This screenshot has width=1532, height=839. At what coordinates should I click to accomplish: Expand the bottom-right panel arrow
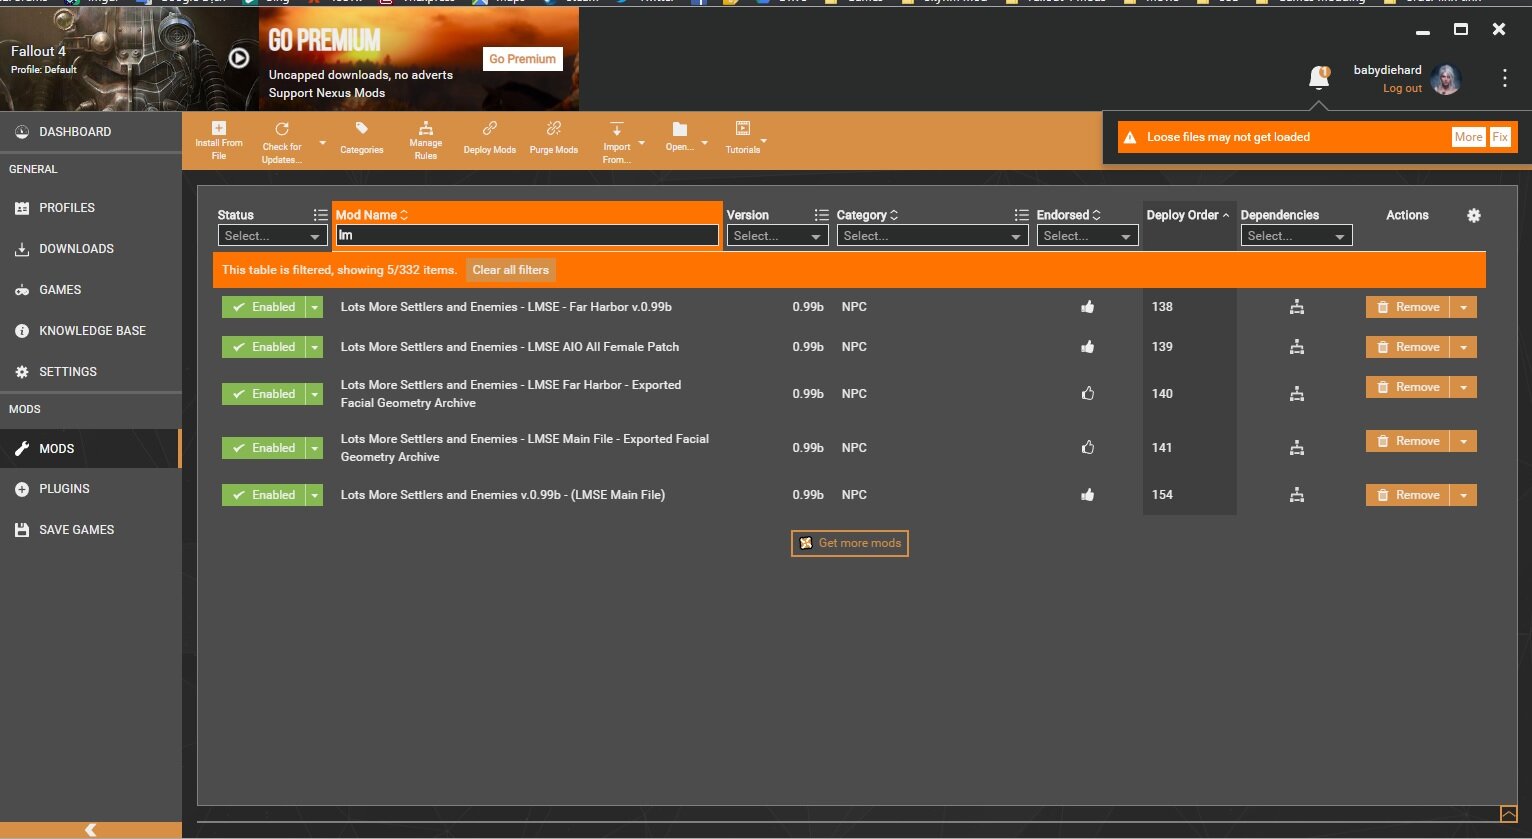[x=1508, y=813]
